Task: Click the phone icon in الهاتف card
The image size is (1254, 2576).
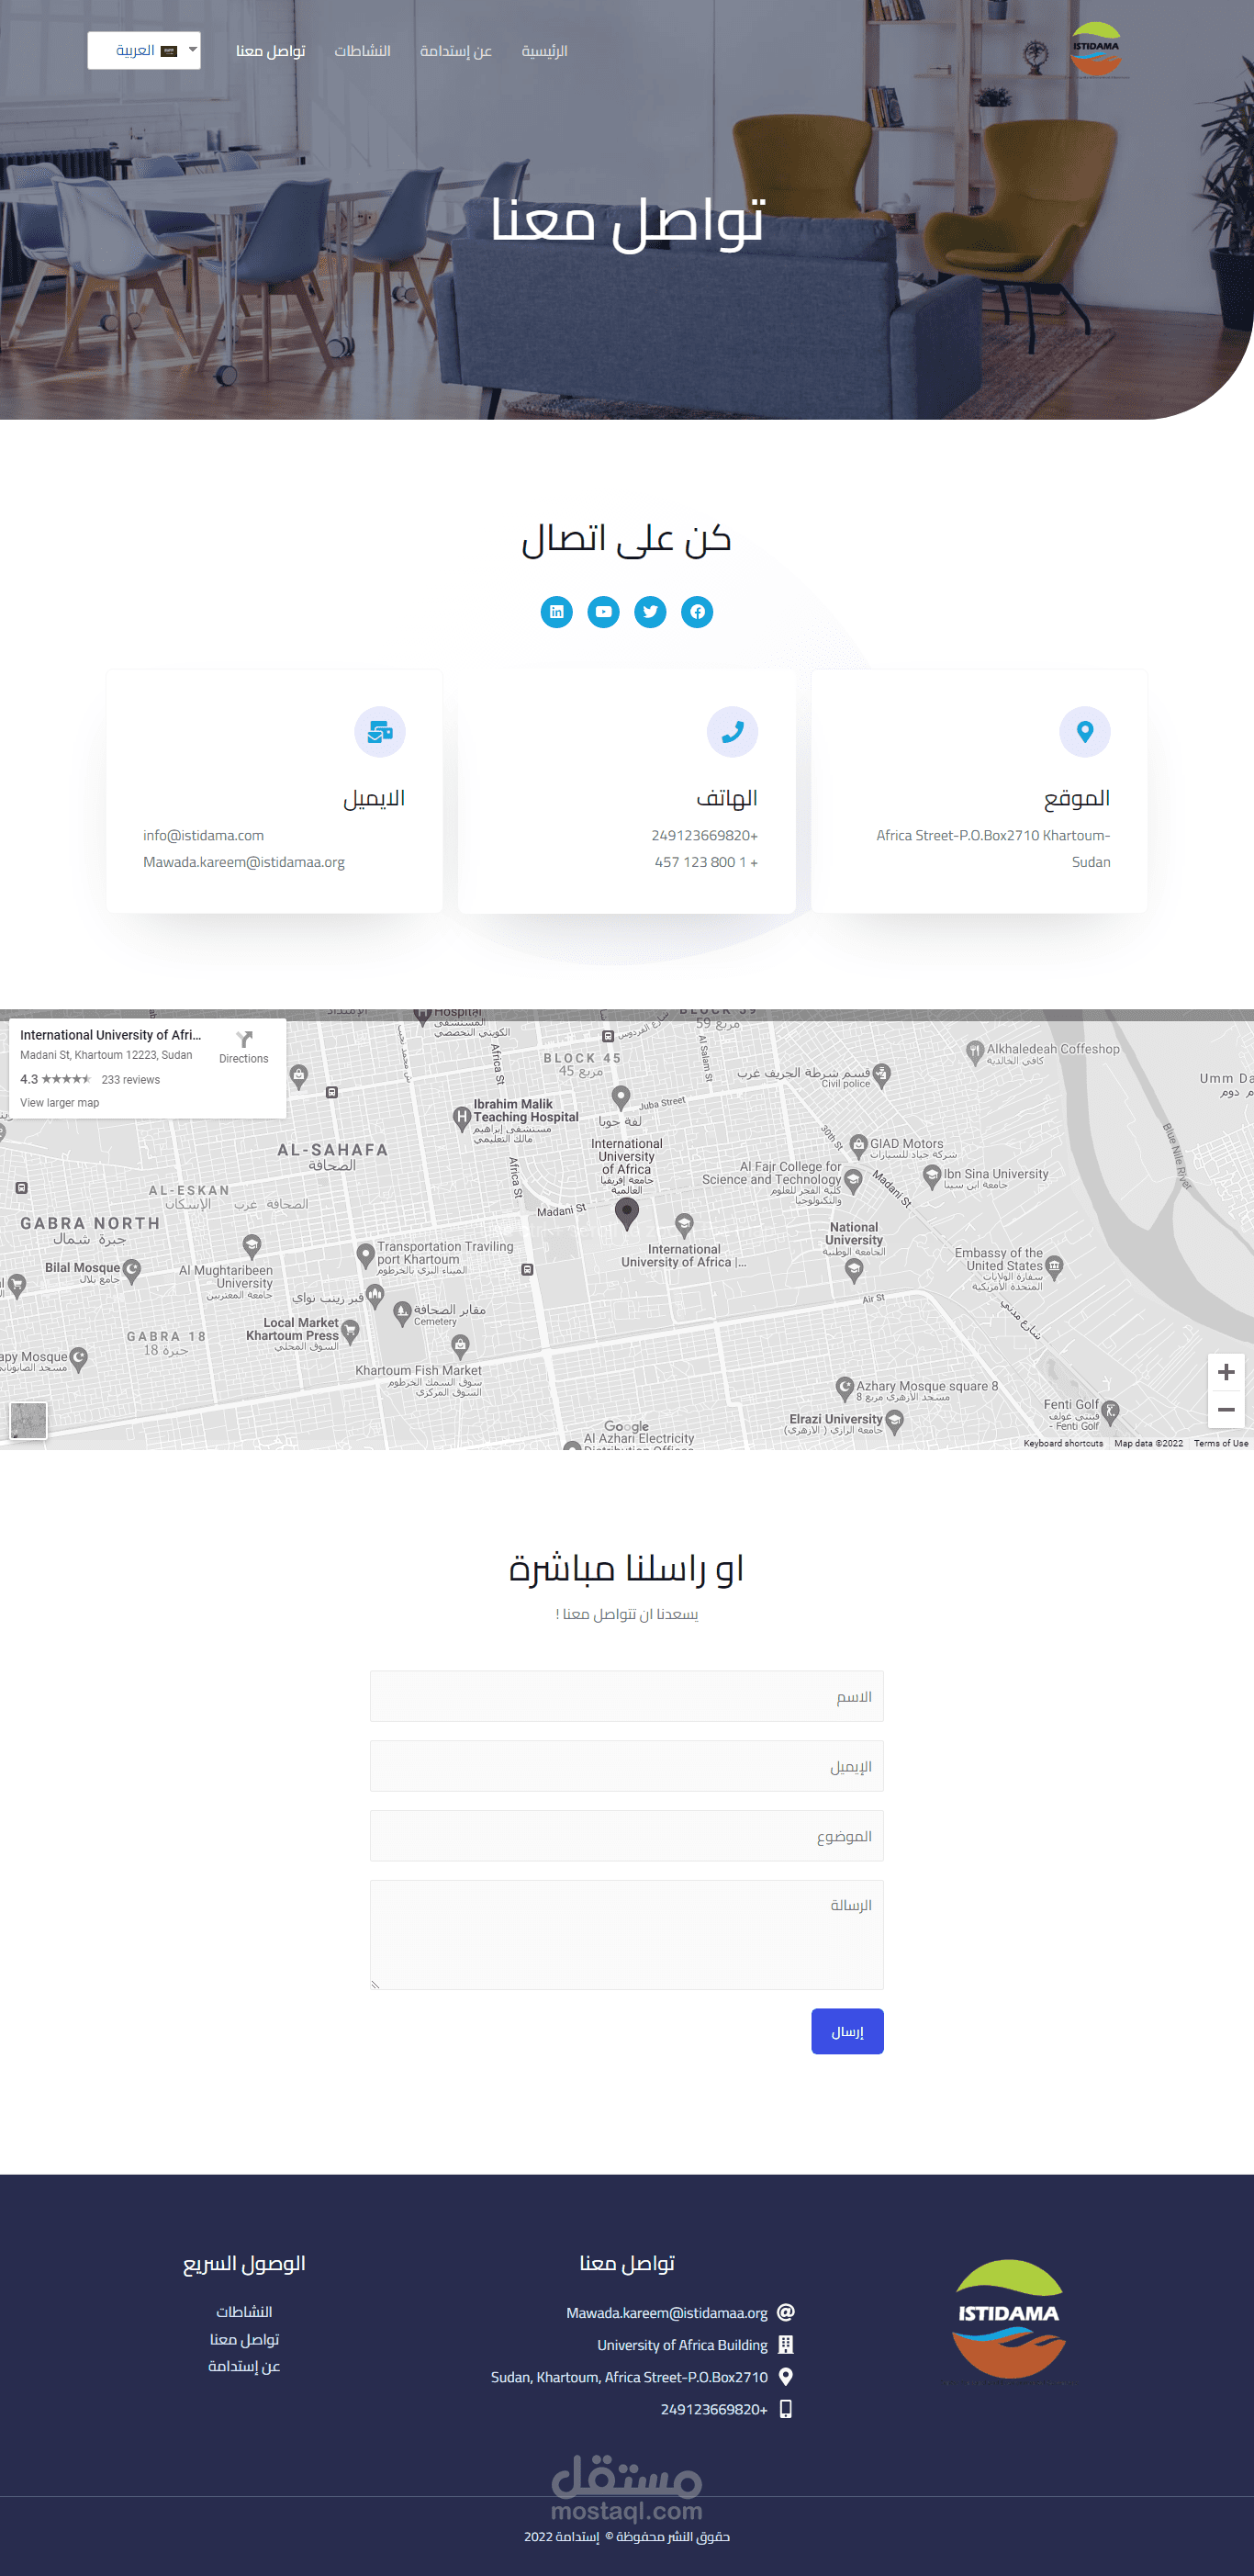Action: coord(732,732)
